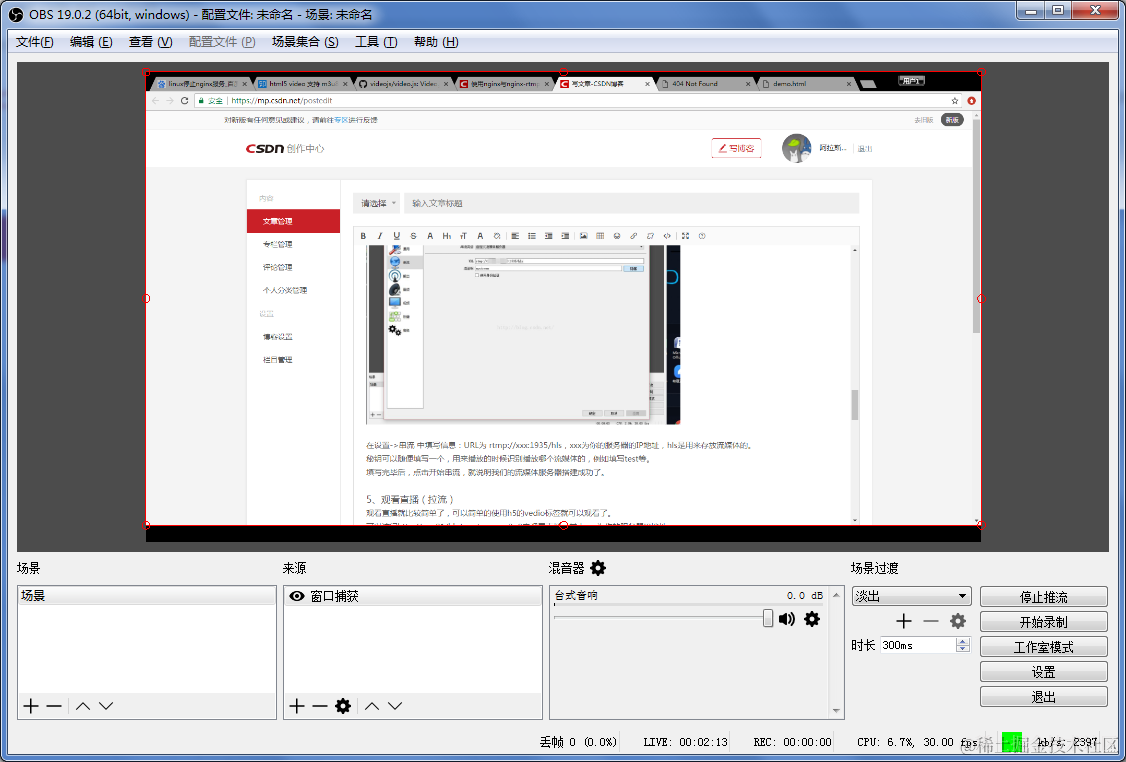Click 台式音响 channel label

[x=576, y=595]
